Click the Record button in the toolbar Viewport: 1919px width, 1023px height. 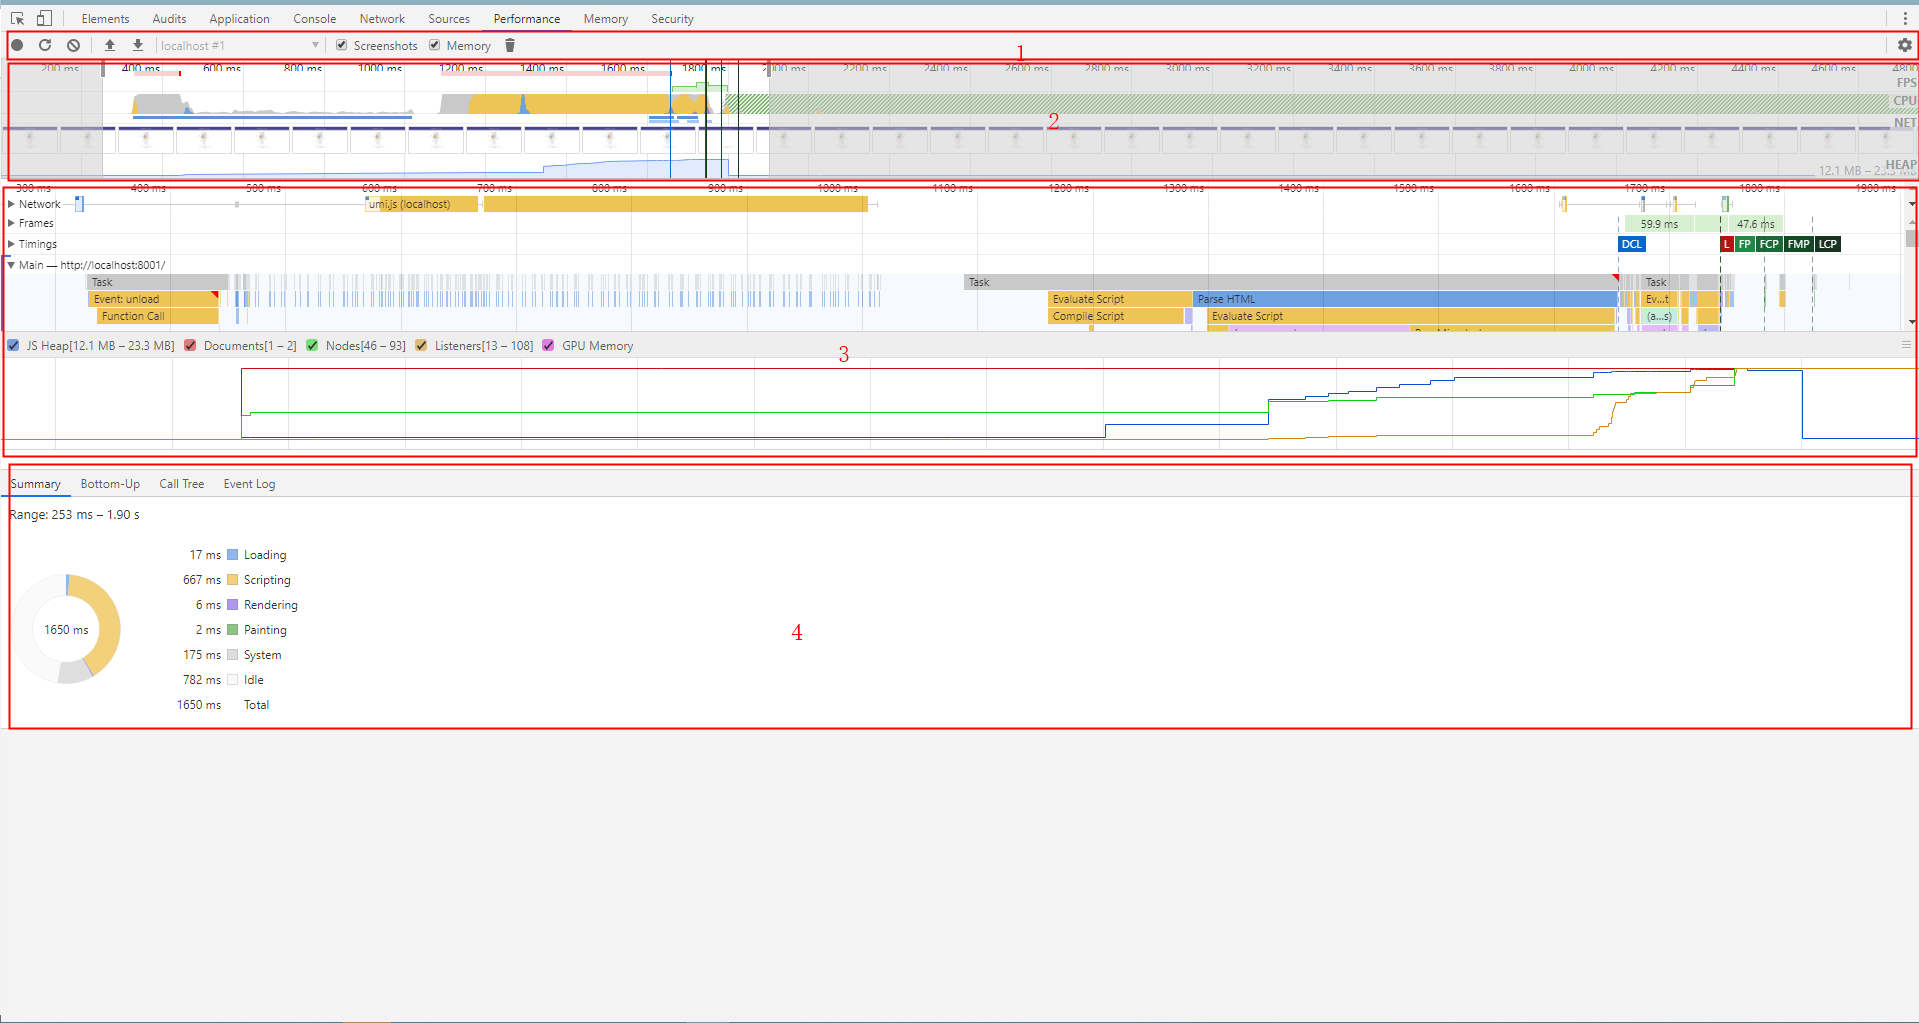coord(17,45)
